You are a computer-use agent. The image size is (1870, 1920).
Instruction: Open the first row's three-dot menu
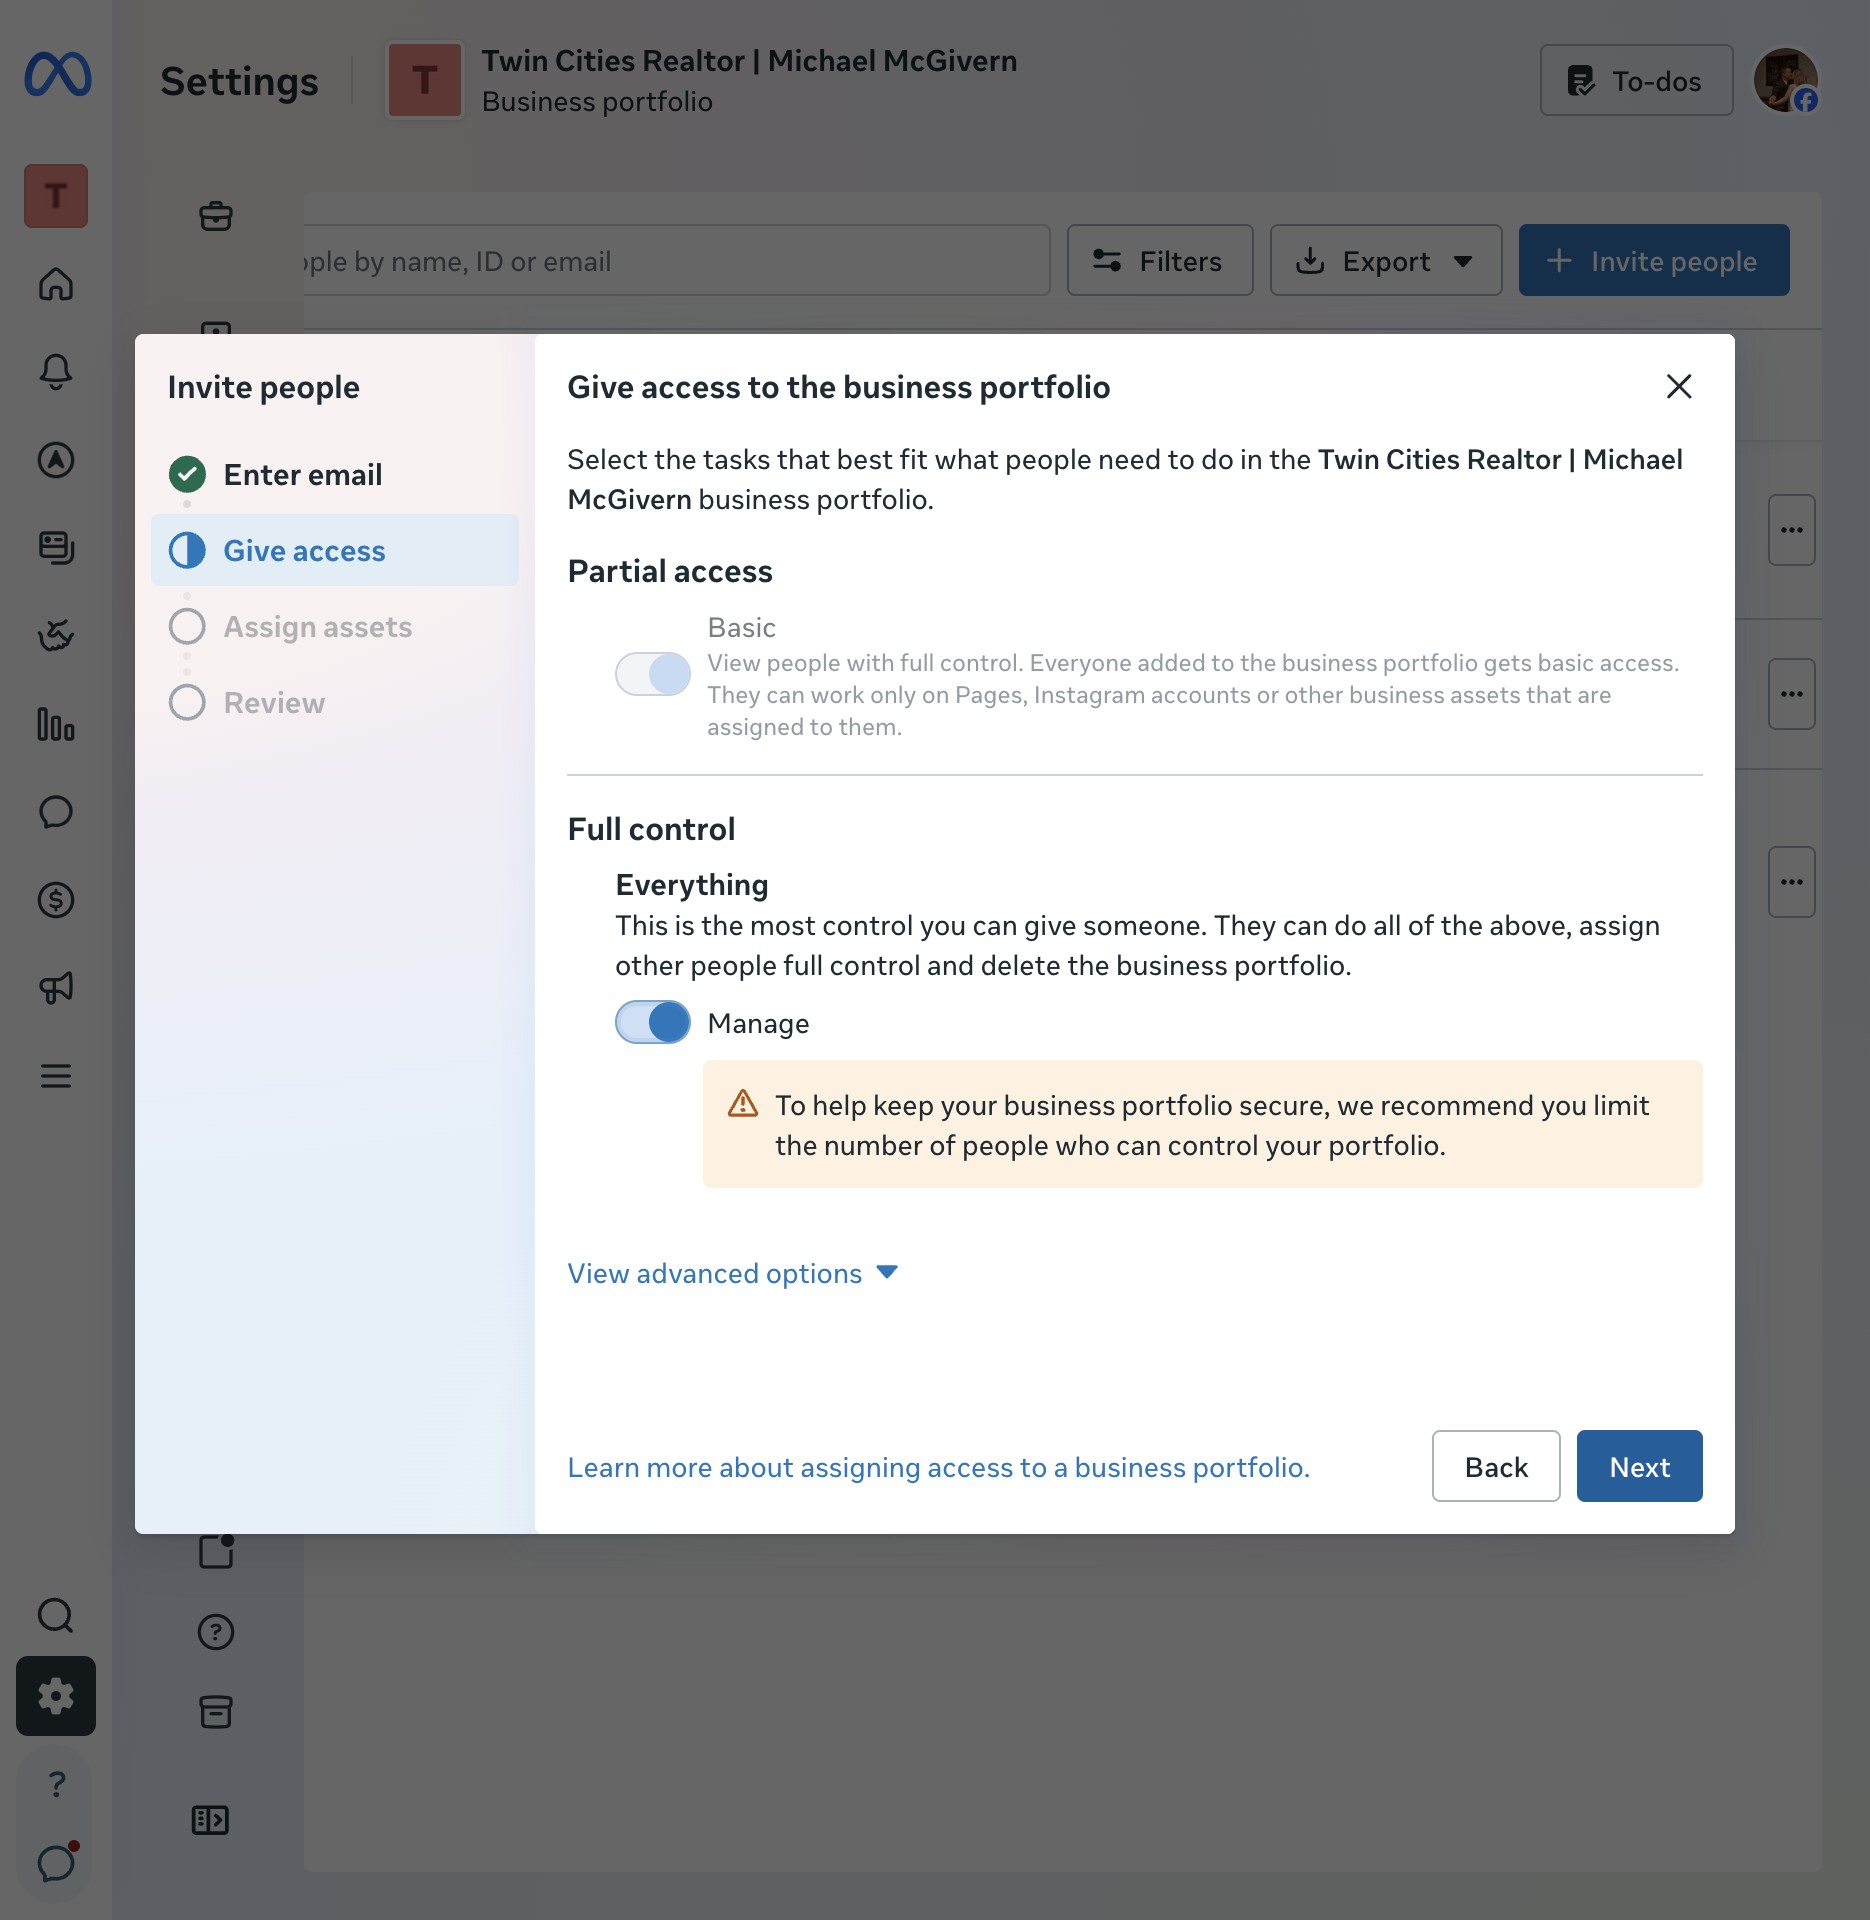pyautogui.click(x=1792, y=530)
